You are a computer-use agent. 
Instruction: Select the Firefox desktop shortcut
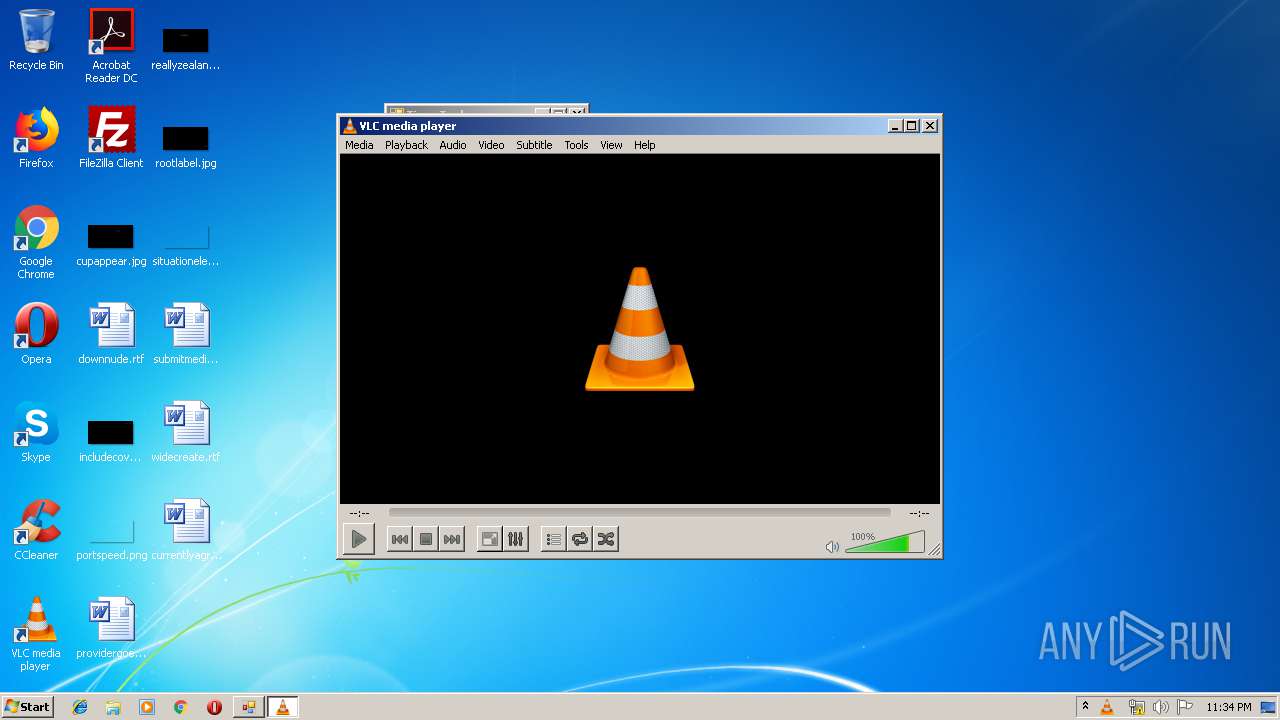pyautogui.click(x=36, y=138)
